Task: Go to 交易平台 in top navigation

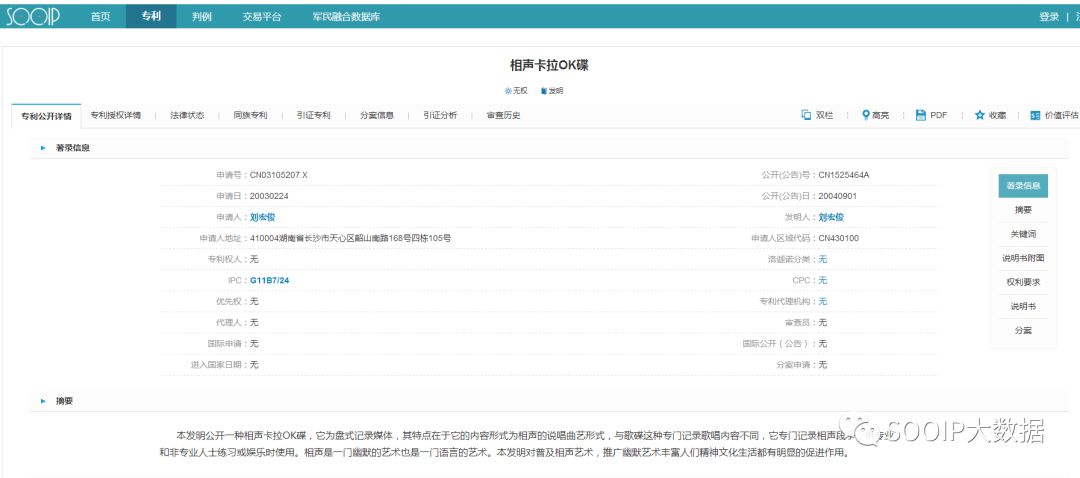Action: (x=262, y=17)
